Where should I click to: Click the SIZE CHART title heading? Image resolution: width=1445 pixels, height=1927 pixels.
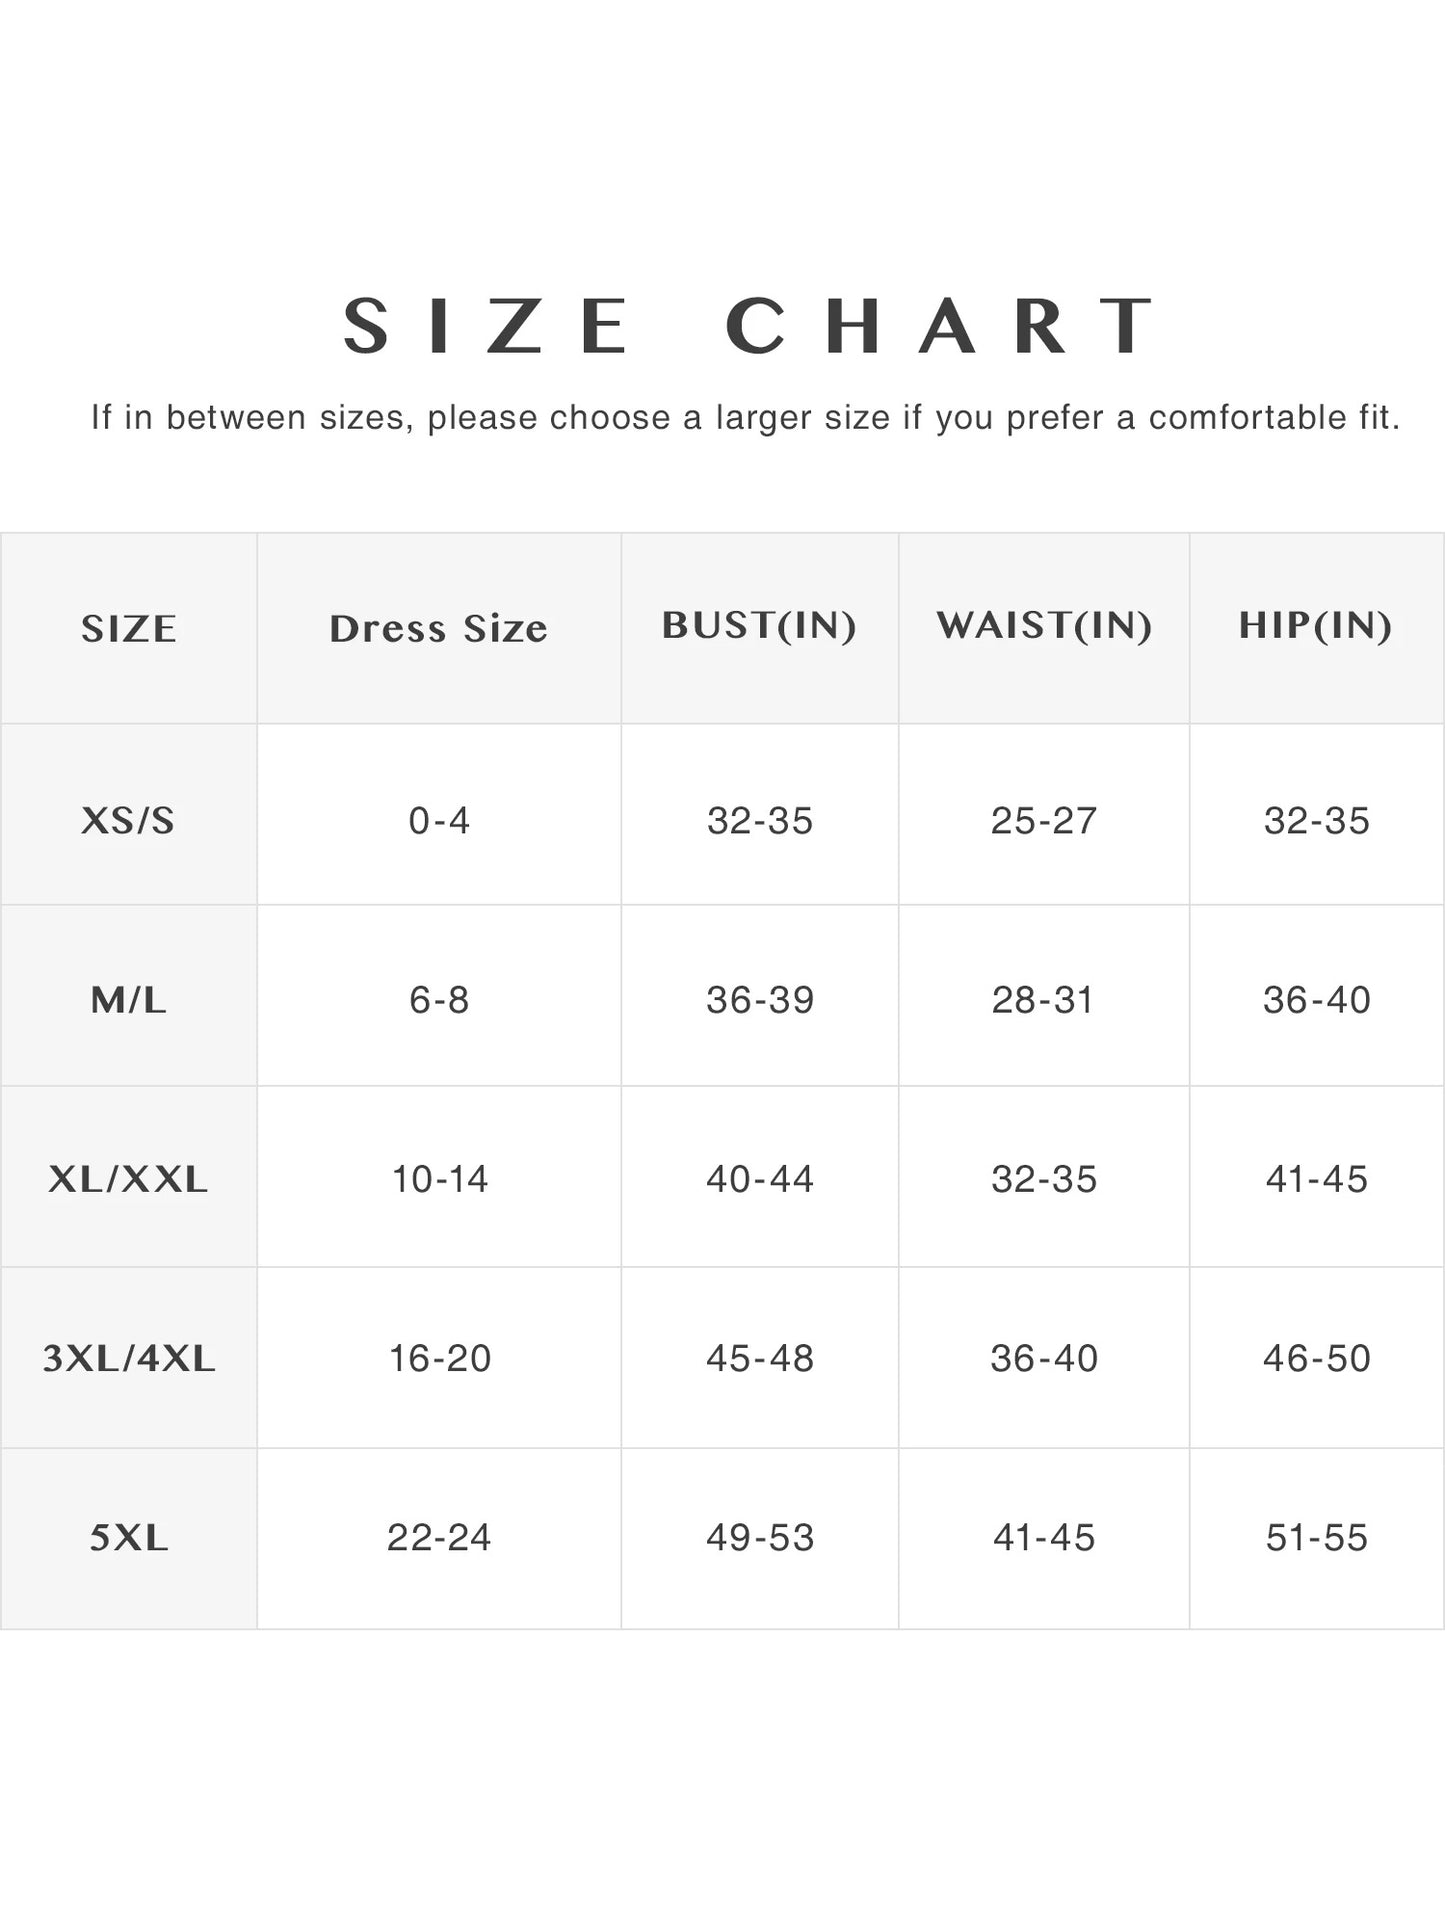pyautogui.click(x=748, y=326)
